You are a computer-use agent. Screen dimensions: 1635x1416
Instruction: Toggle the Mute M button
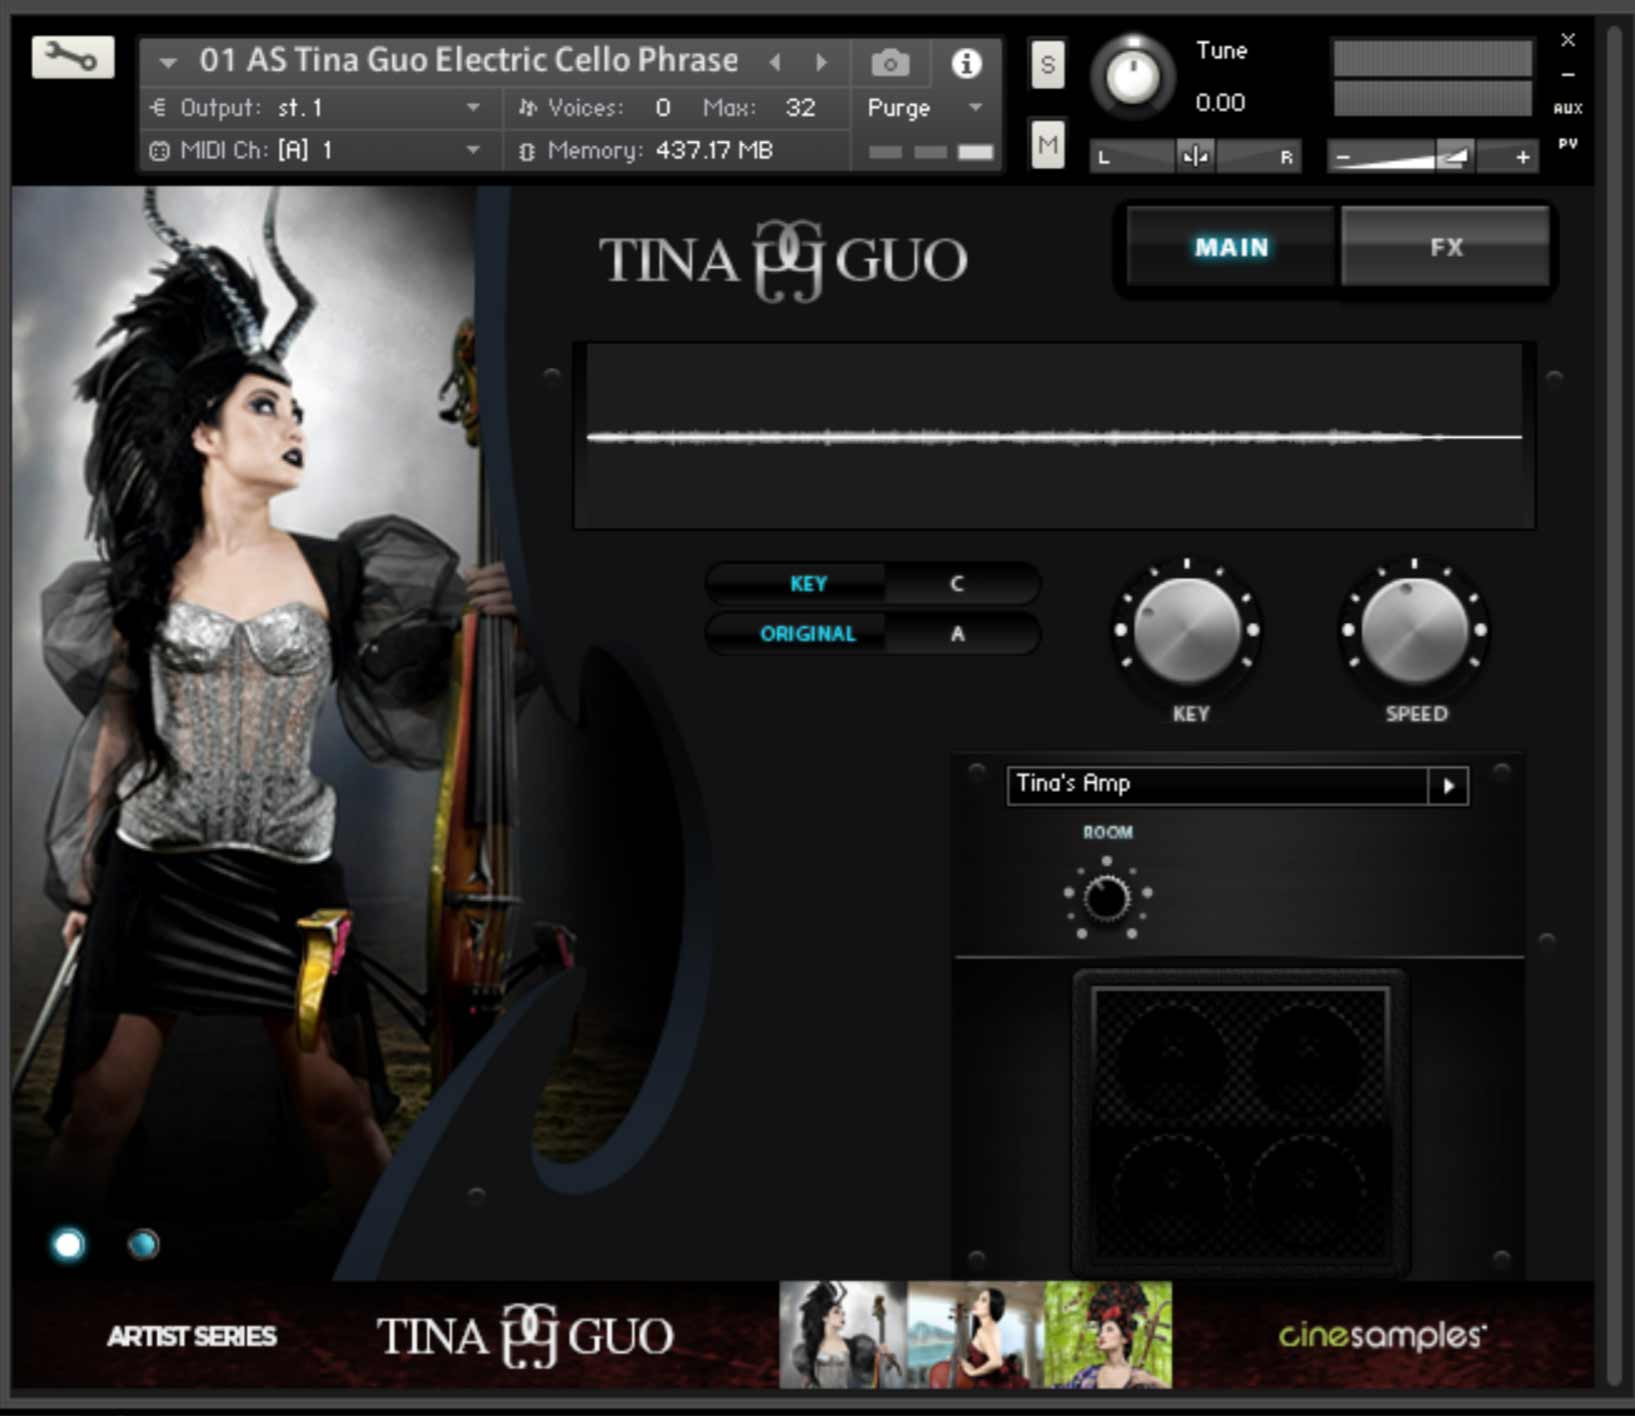pos(1047,146)
